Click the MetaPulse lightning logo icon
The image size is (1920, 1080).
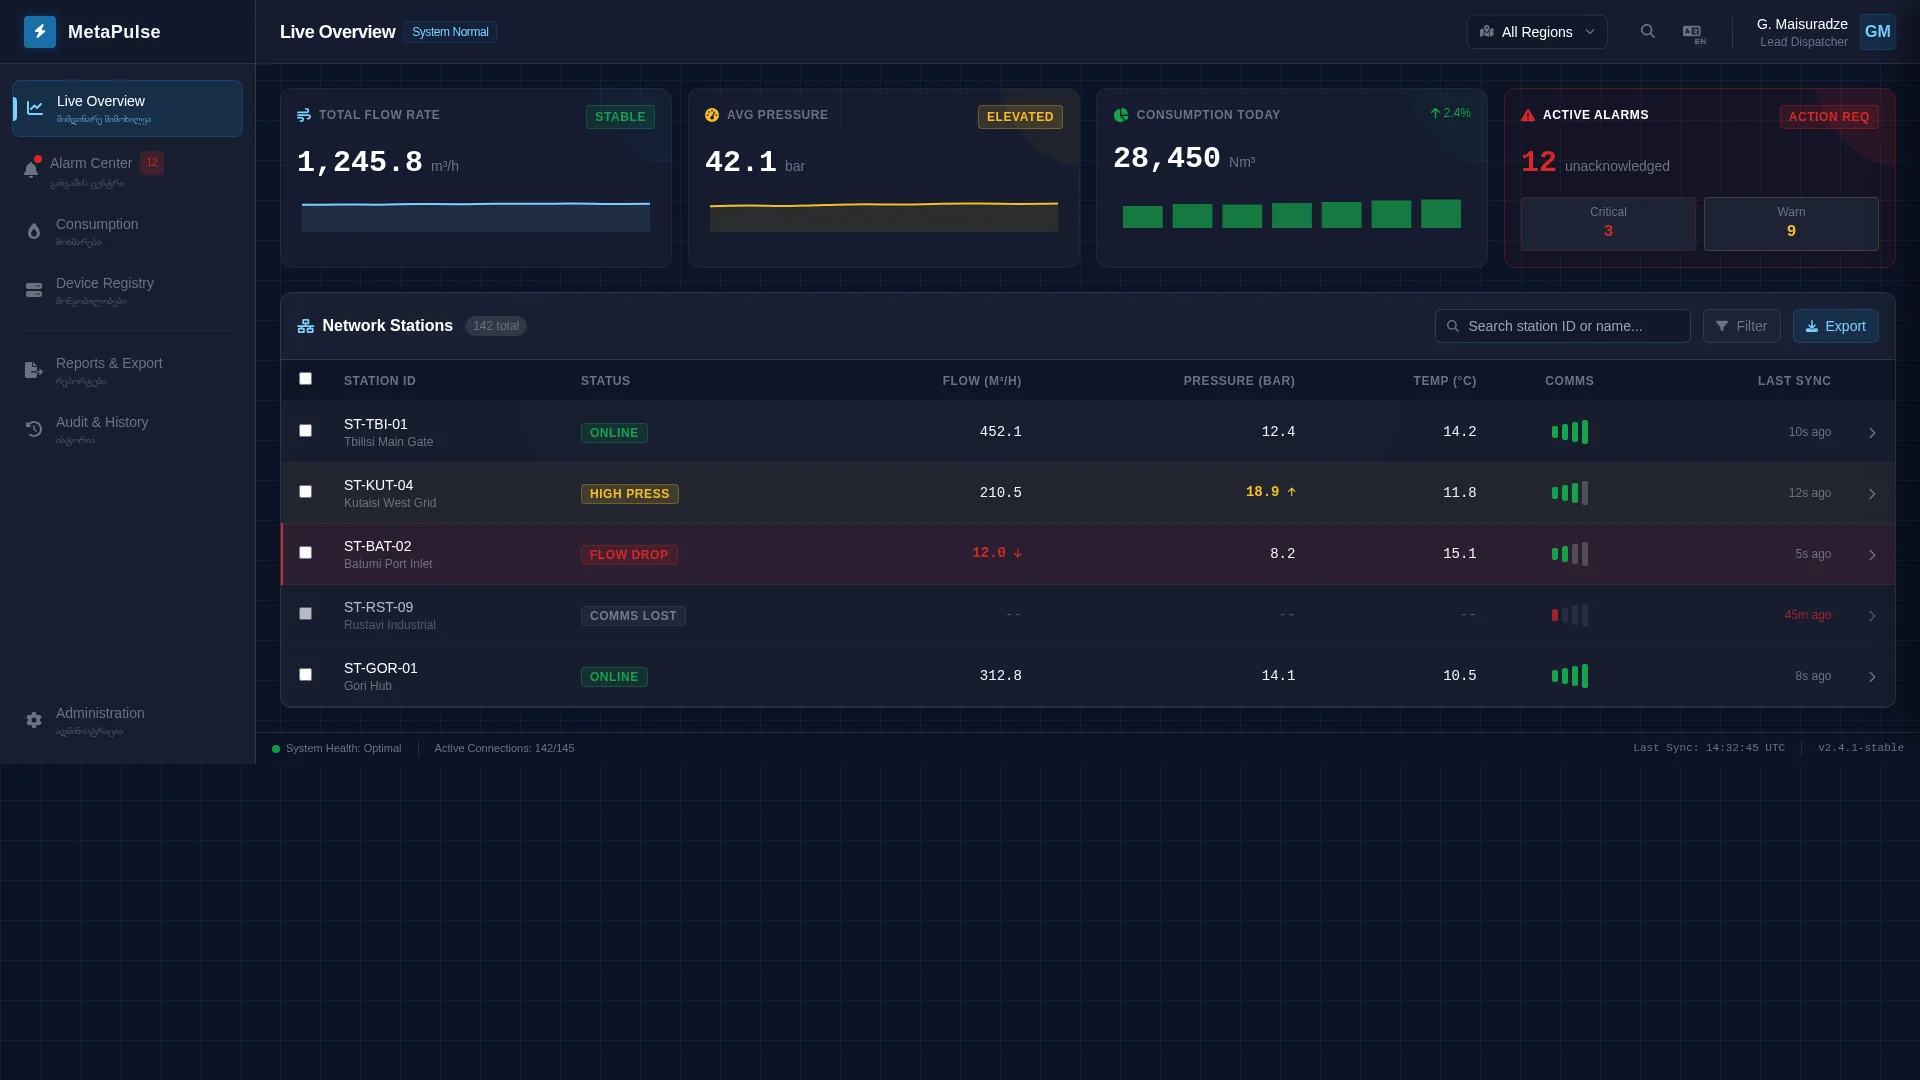coord(40,32)
